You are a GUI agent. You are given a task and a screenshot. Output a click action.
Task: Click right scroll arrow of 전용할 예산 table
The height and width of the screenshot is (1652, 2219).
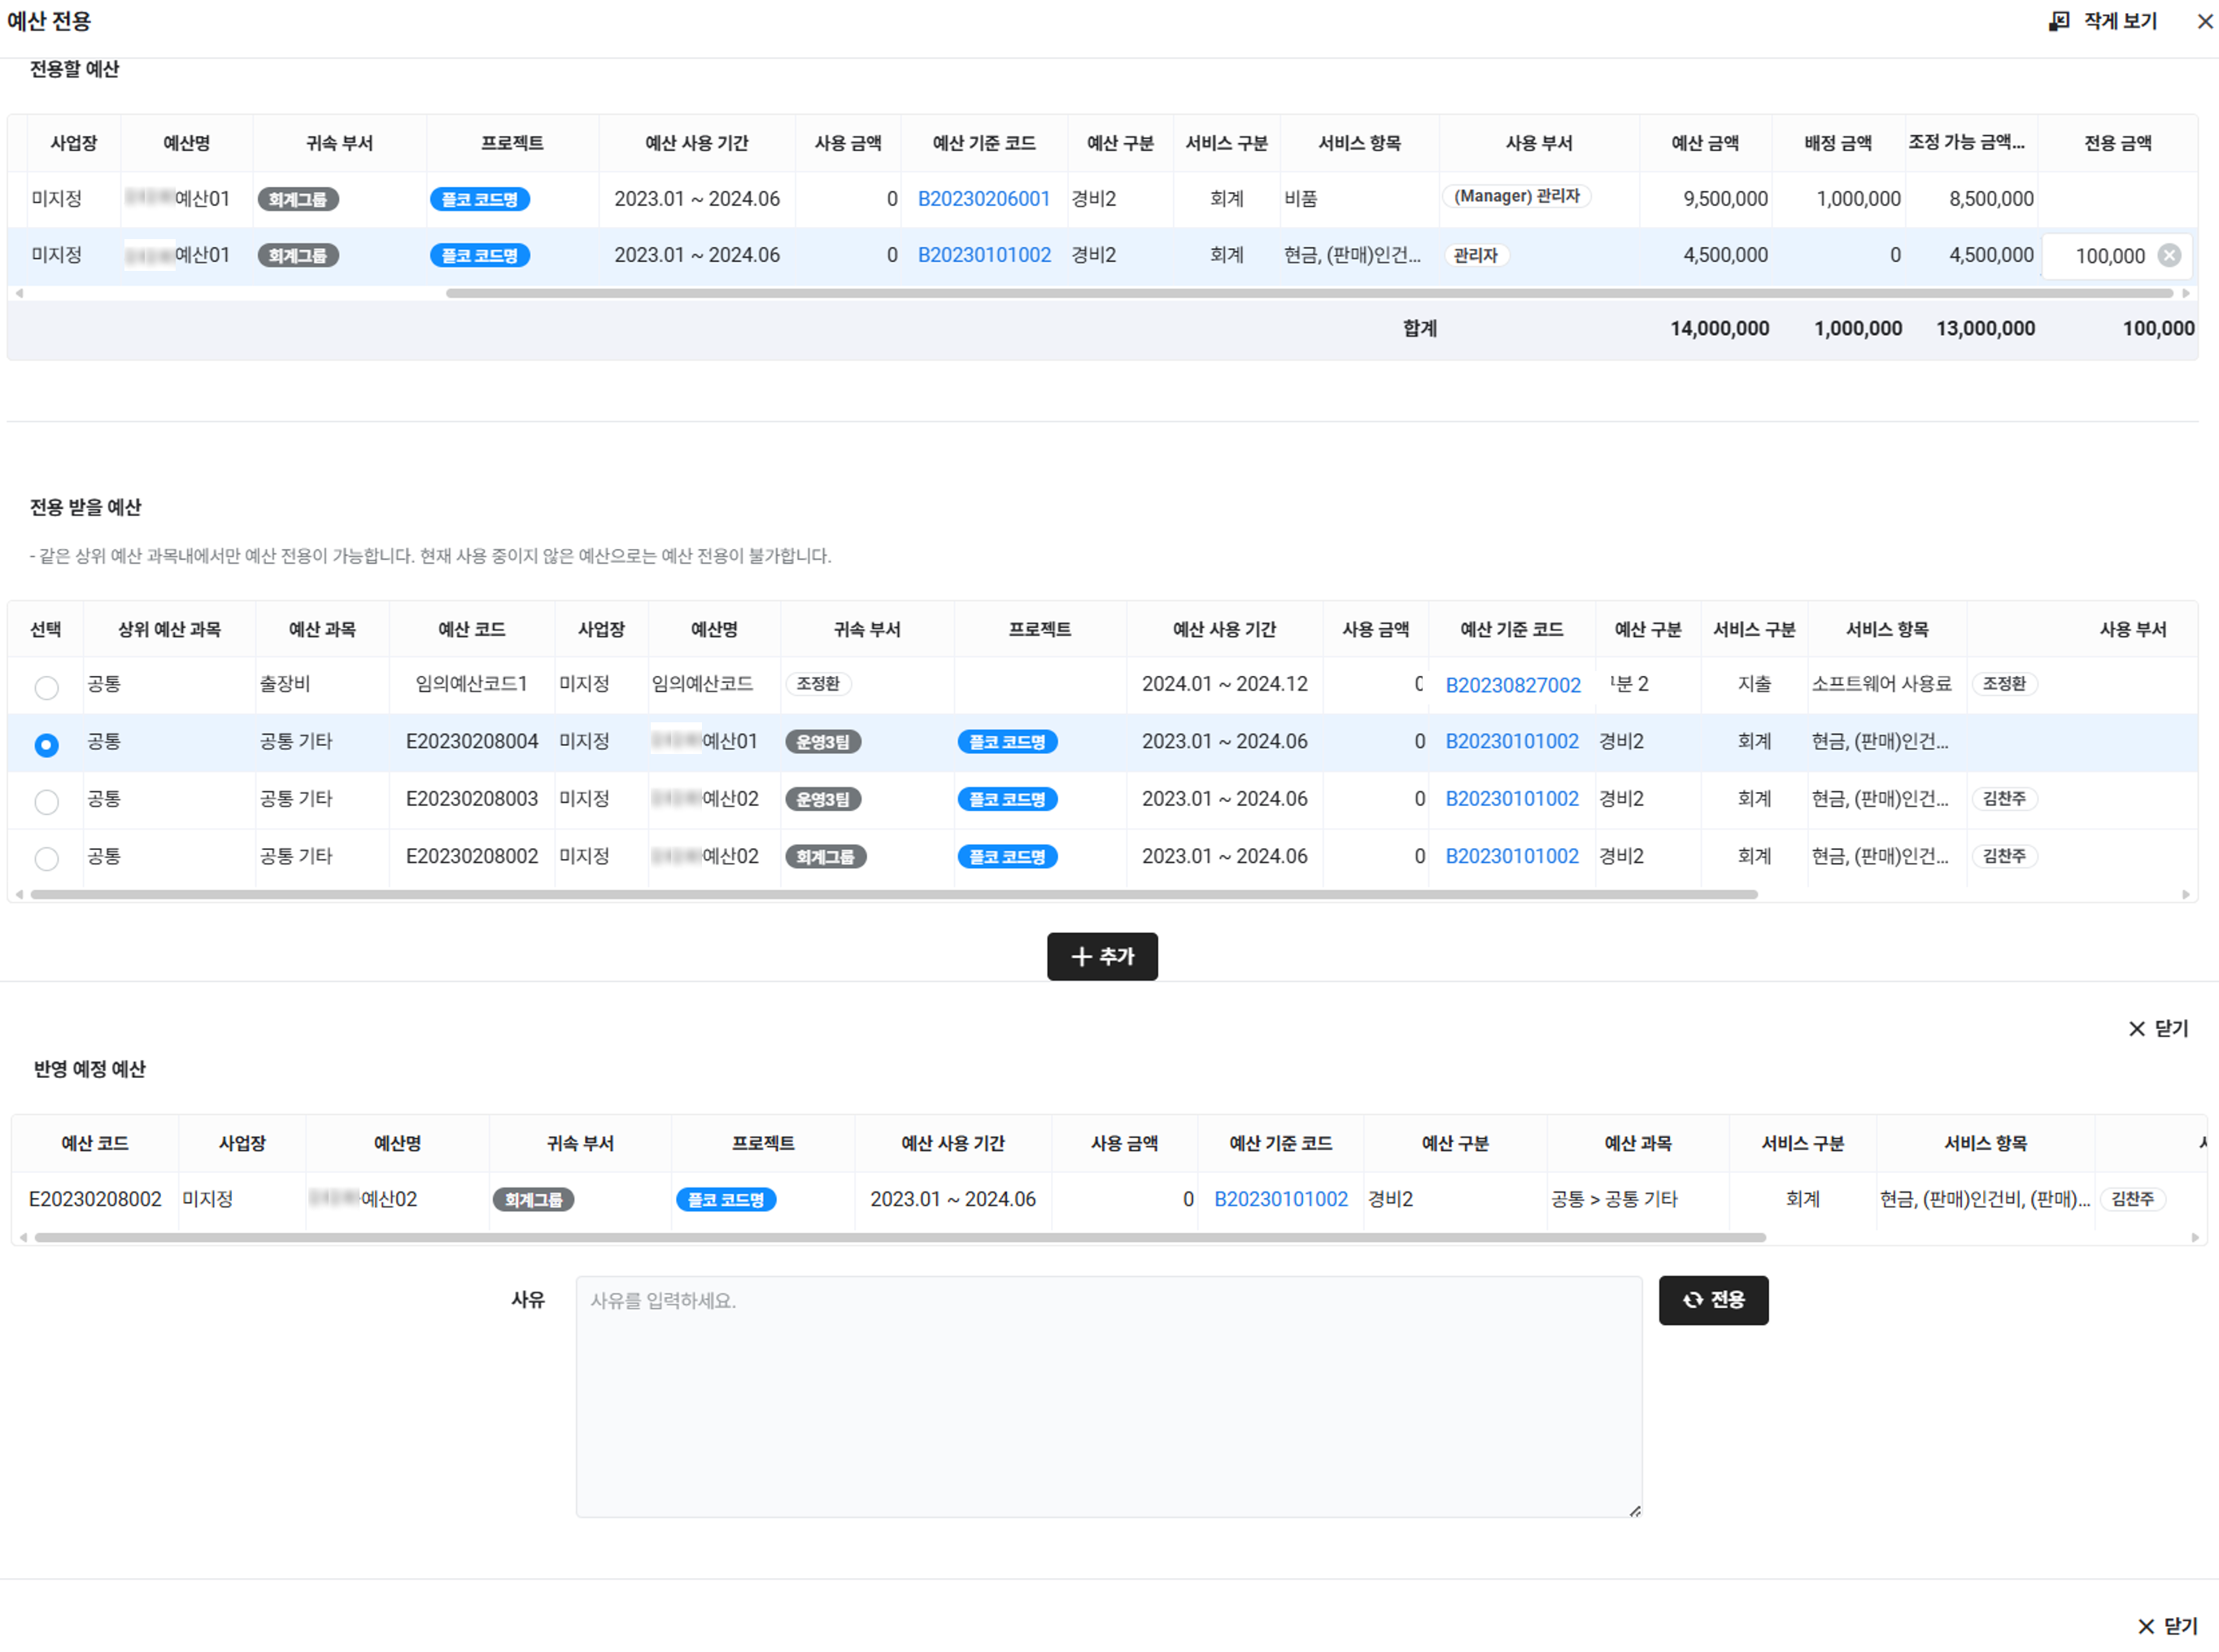point(2186,293)
